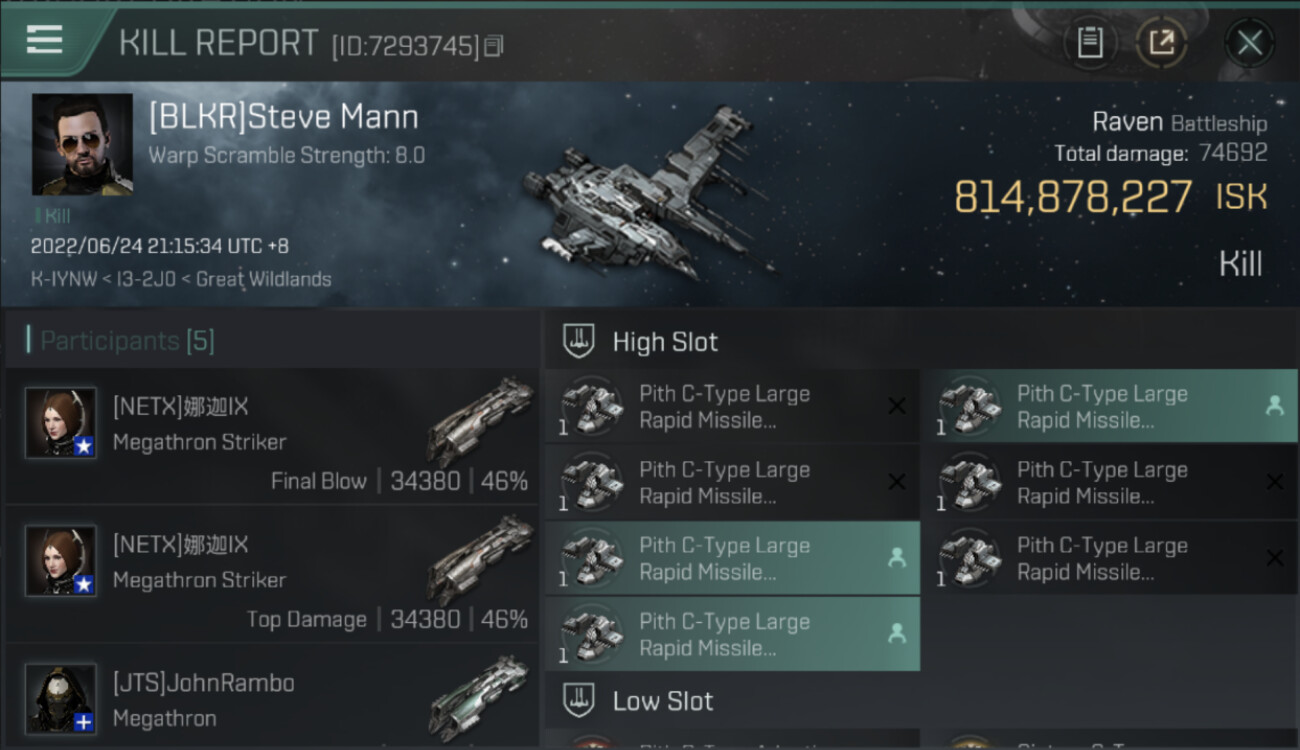Close the kill report window
The width and height of the screenshot is (1300, 750).
pyautogui.click(x=1249, y=43)
